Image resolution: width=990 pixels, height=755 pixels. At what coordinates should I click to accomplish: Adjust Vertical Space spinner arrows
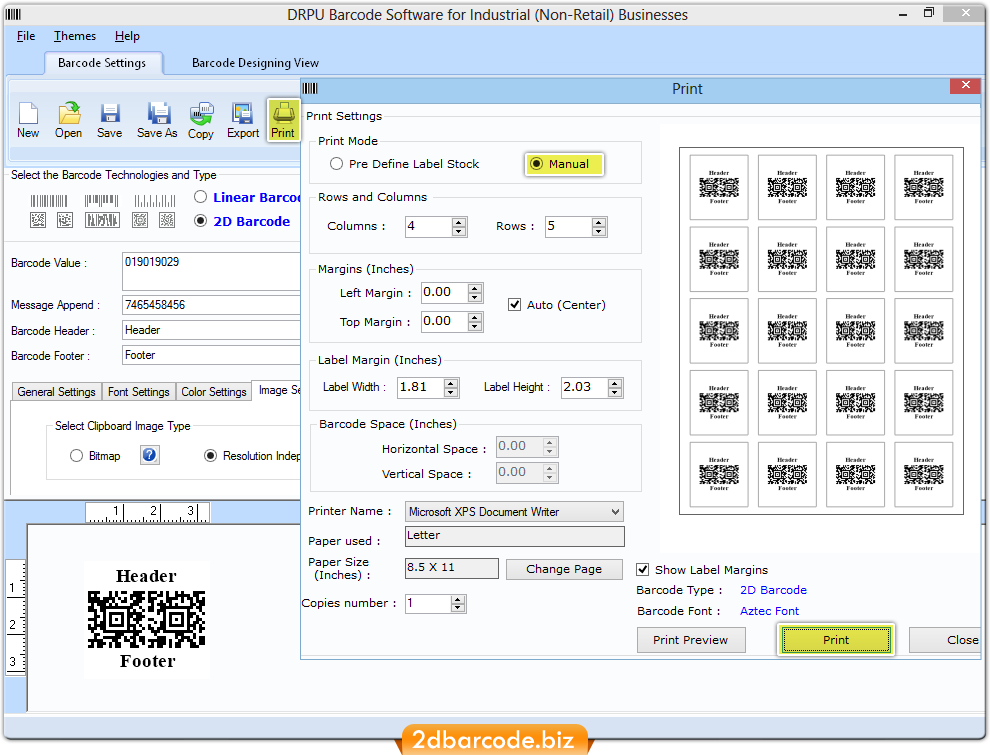coord(549,472)
